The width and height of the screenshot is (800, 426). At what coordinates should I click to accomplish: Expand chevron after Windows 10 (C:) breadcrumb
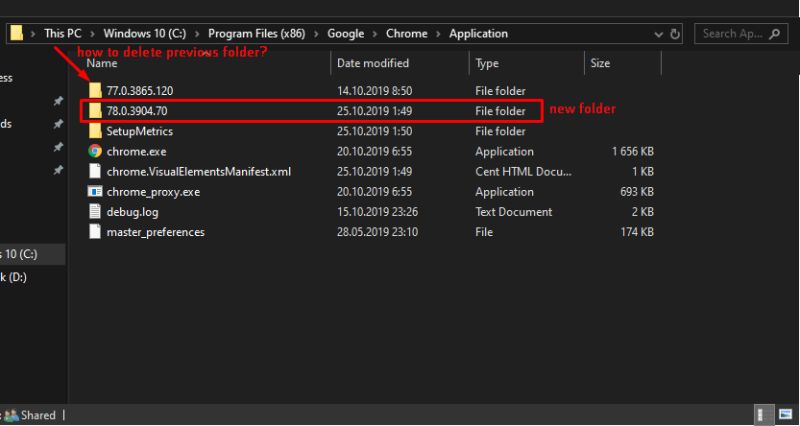(x=197, y=34)
